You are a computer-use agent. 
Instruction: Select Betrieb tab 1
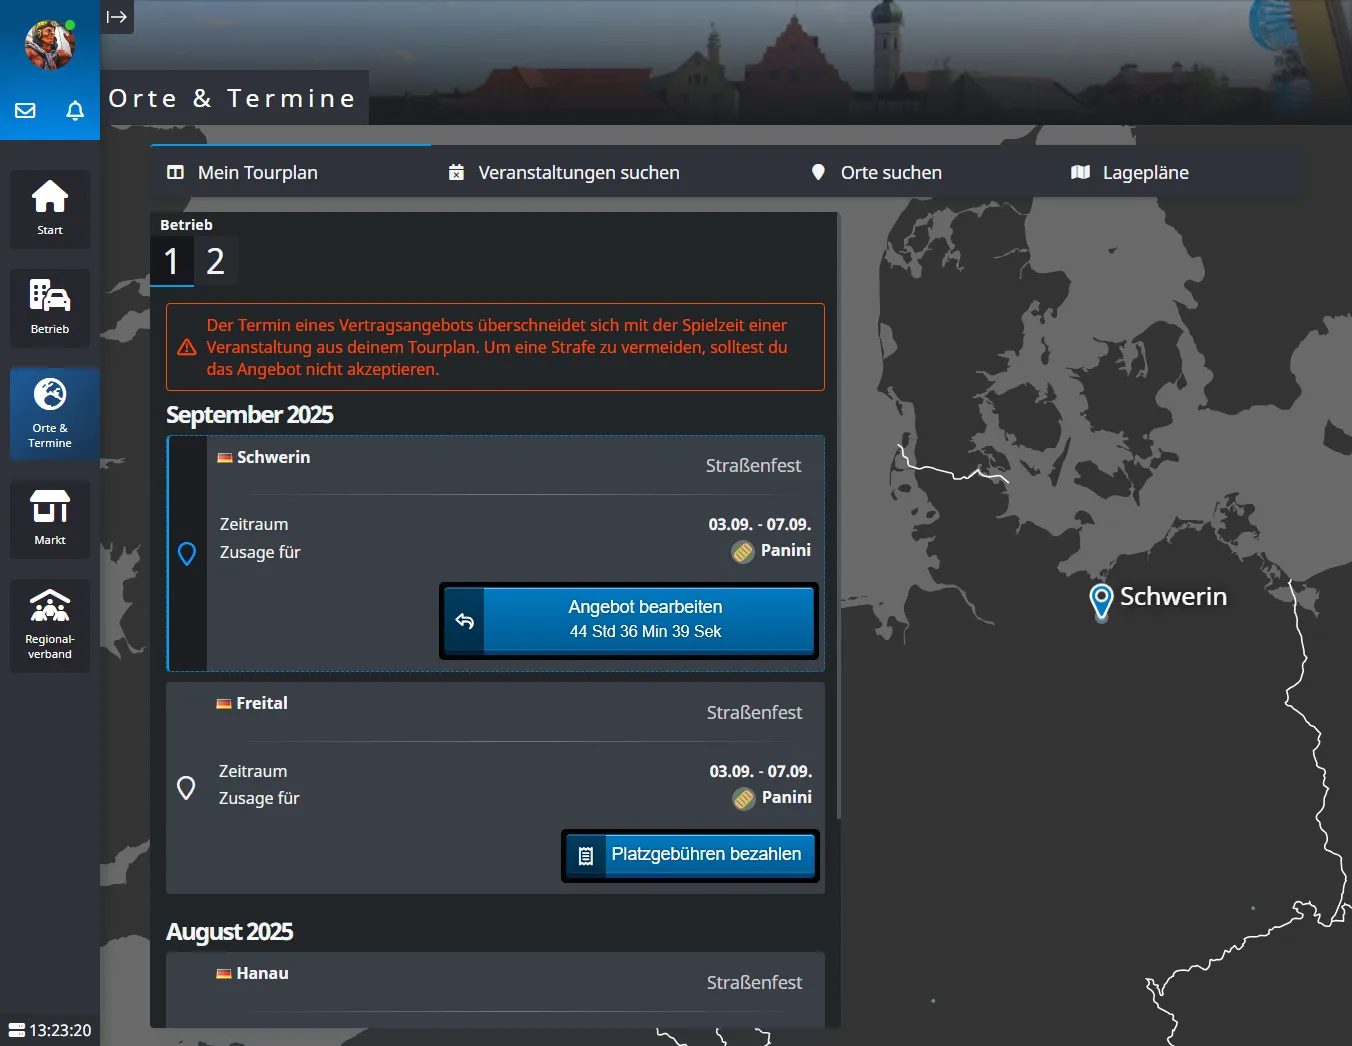tap(172, 262)
